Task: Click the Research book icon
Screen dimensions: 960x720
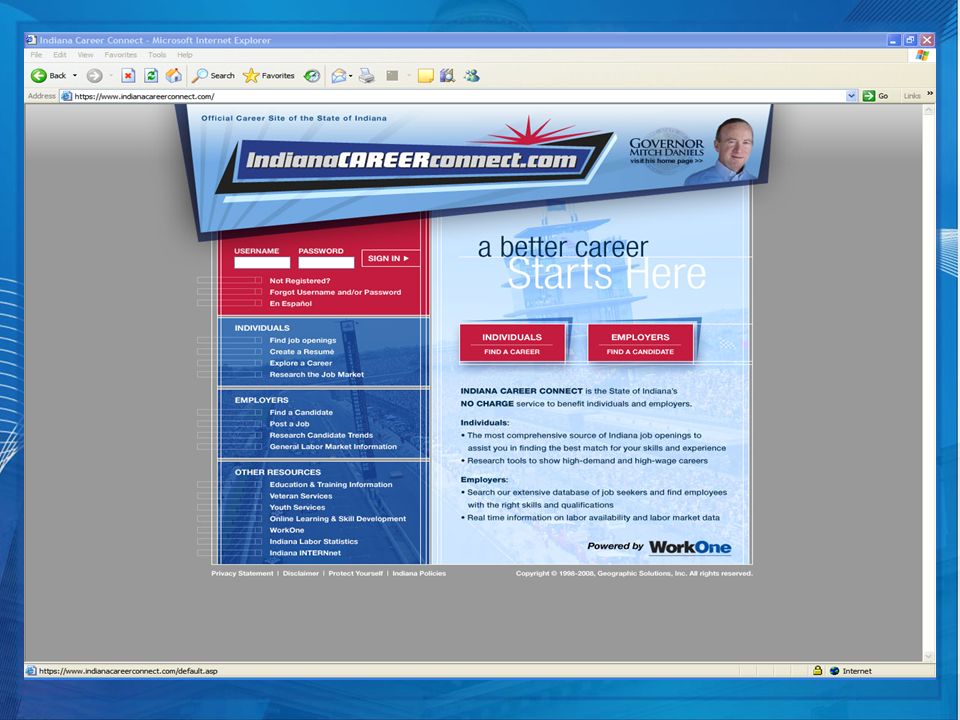Action: [448, 76]
